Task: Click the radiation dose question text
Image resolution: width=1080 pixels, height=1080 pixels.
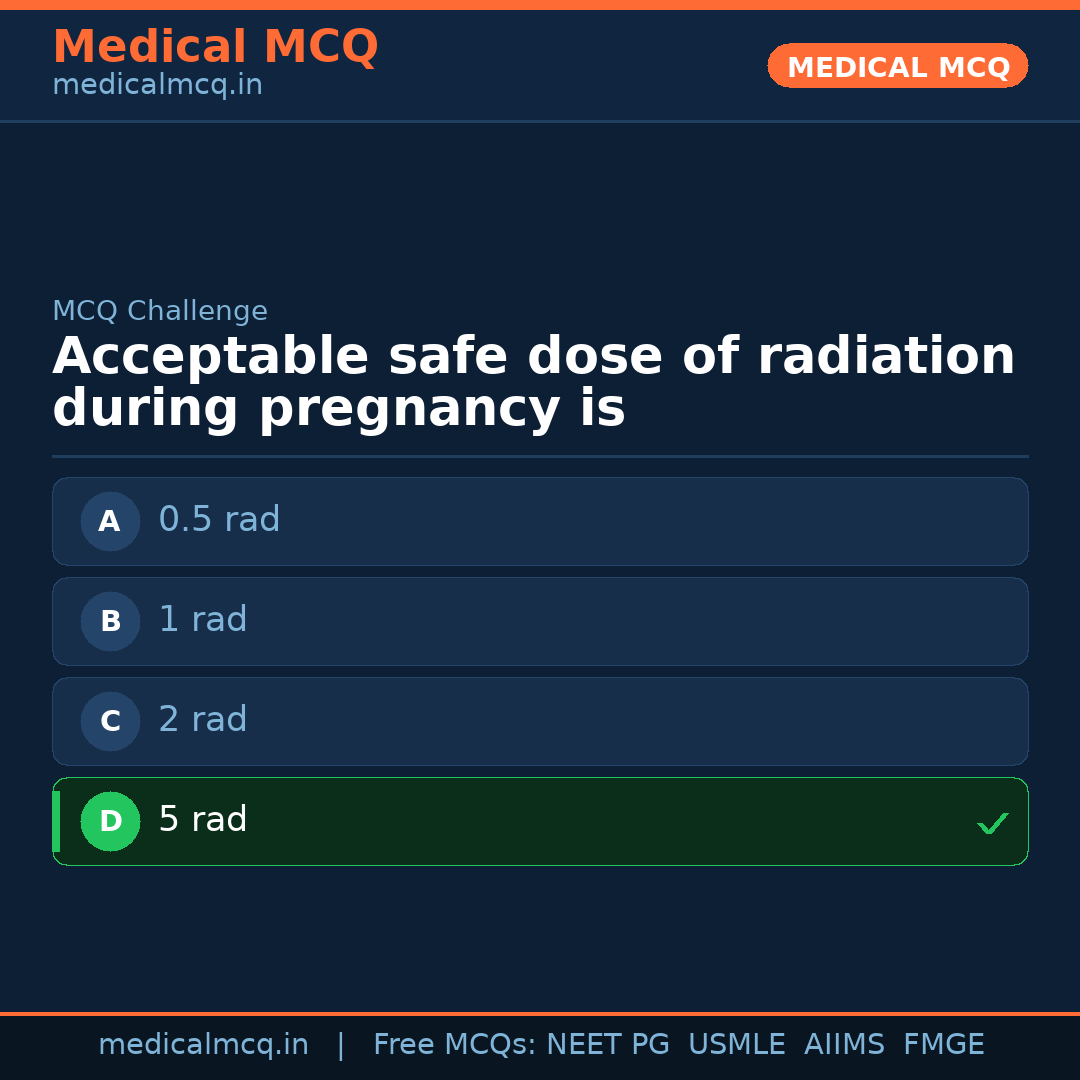Action: [533, 383]
